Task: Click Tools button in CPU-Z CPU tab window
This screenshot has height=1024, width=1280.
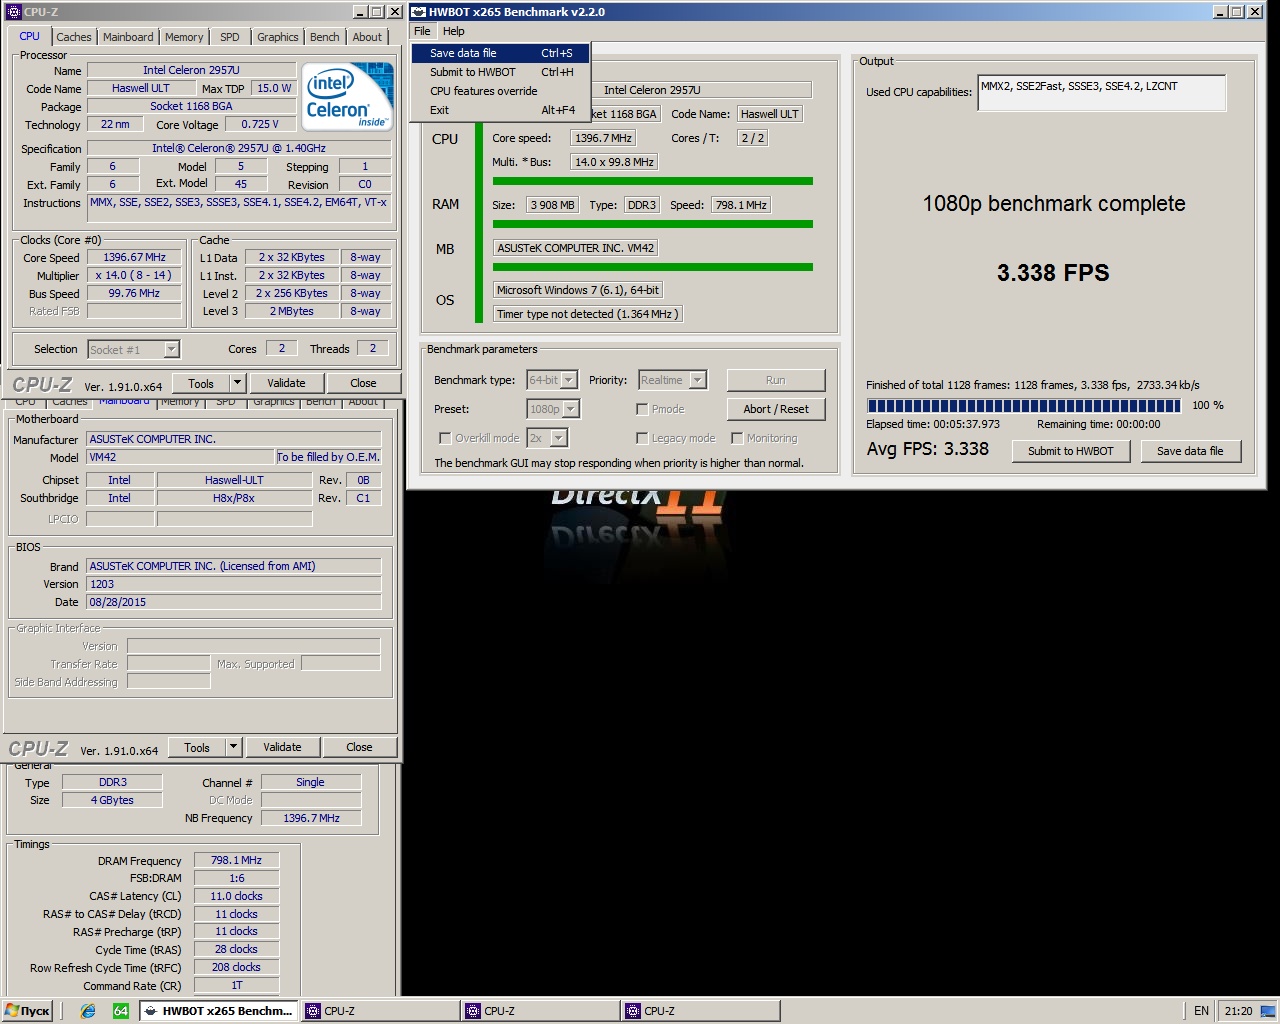Action: click(201, 383)
